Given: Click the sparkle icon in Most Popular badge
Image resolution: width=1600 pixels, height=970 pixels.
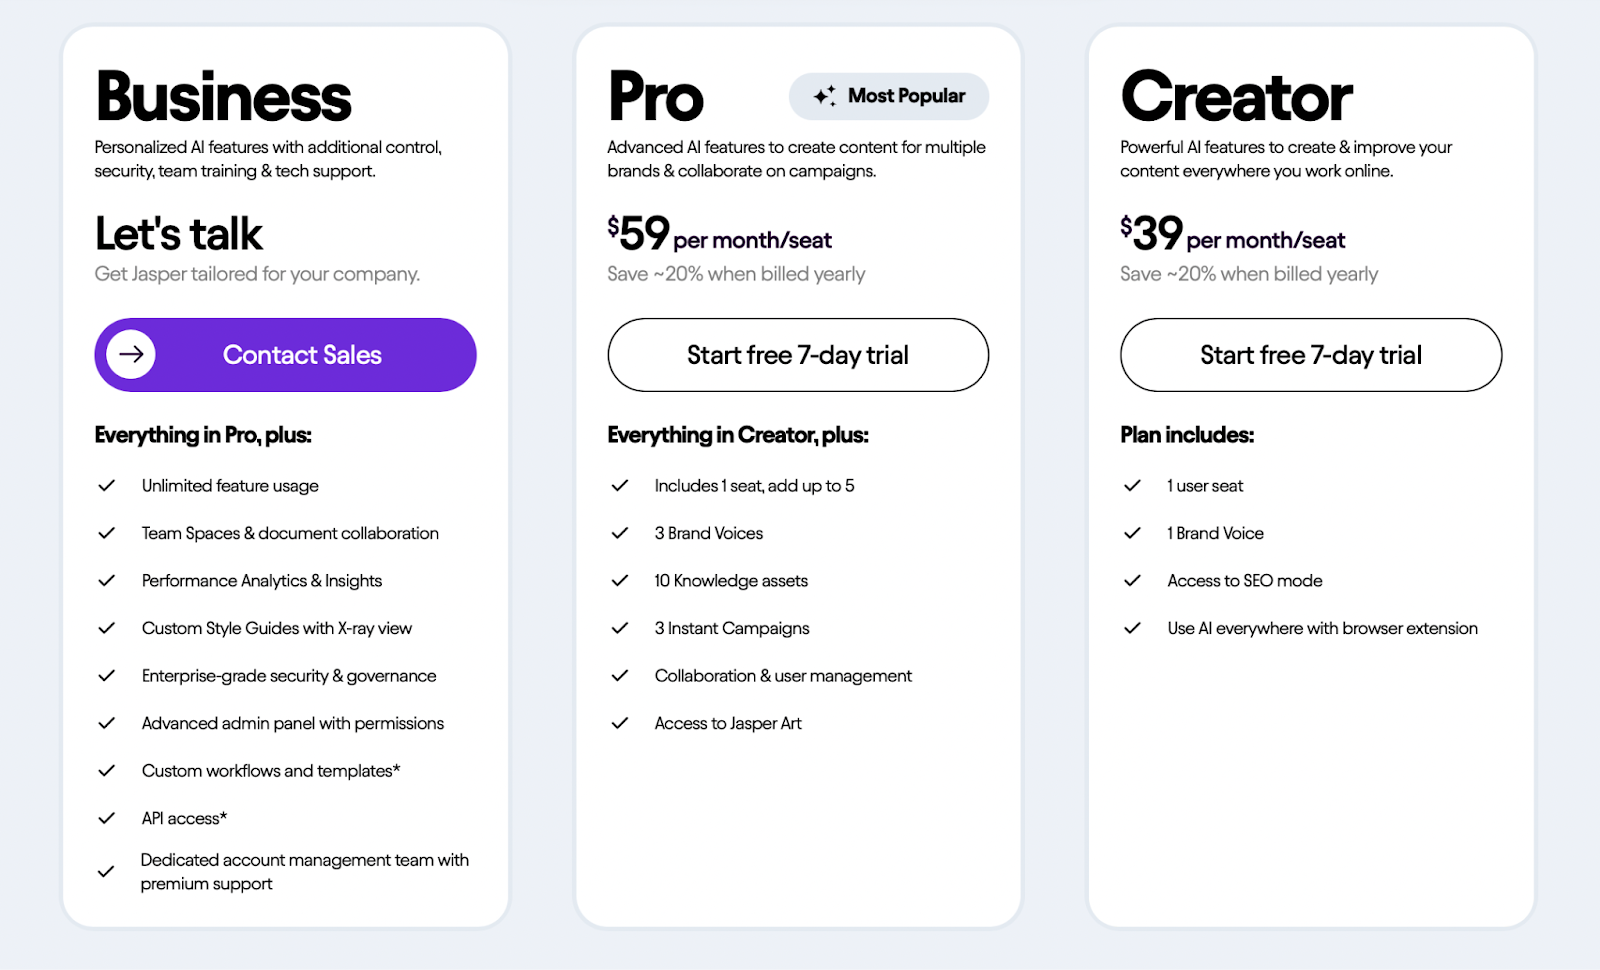Looking at the screenshot, I should [x=825, y=96].
